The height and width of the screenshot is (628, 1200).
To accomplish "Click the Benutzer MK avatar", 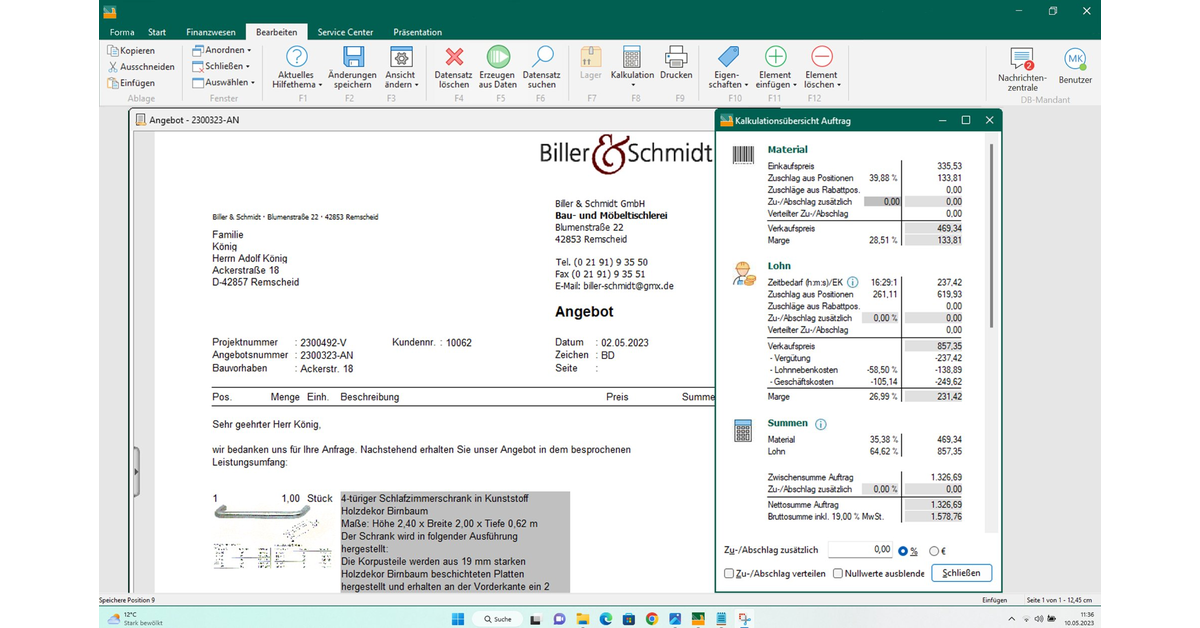I will tap(1075, 59).
